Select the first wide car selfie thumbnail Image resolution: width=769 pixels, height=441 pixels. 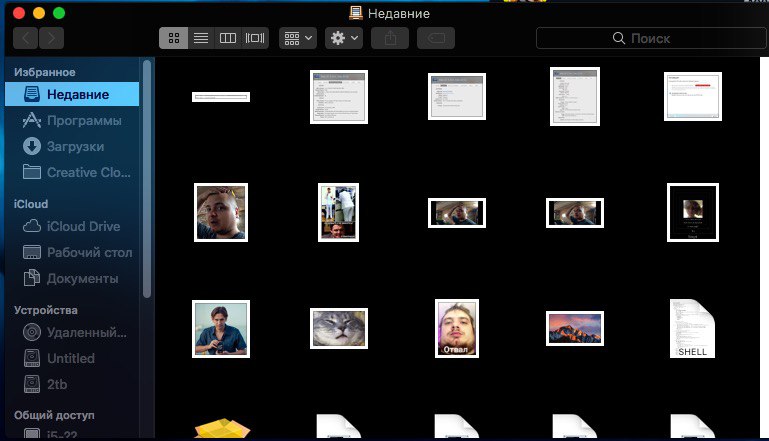coord(457,213)
